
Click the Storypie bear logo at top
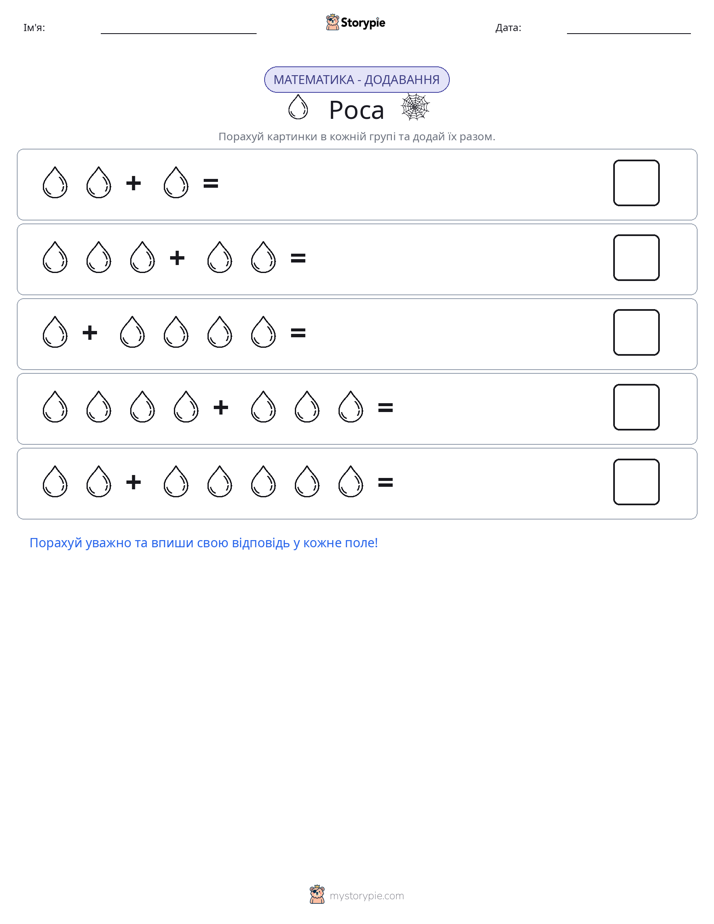pos(332,22)
